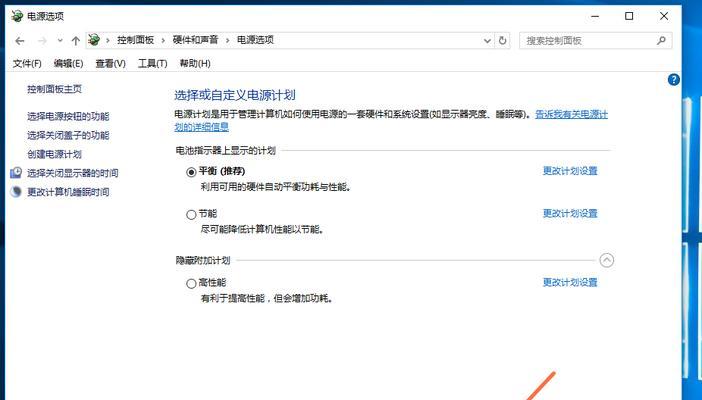Click the back navigation arrow
The height and width of the screenshot is (400, 702).
pos(20,41)
